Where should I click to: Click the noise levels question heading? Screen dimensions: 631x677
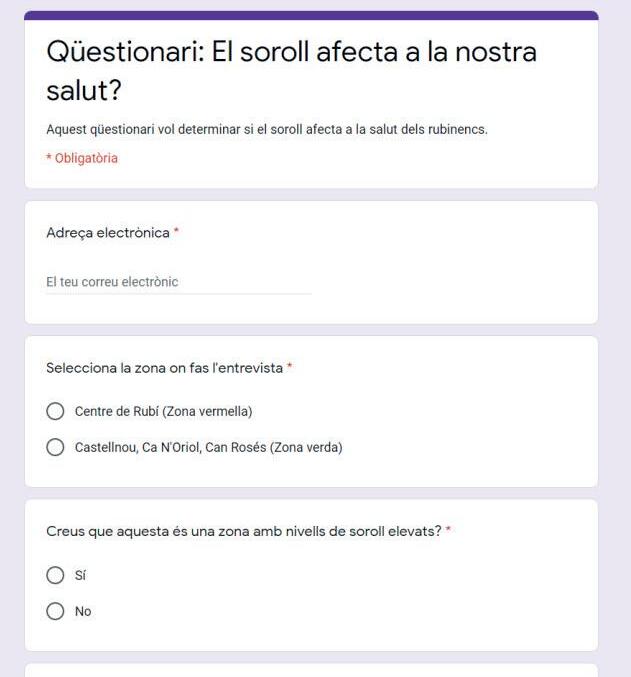(243, 530)
